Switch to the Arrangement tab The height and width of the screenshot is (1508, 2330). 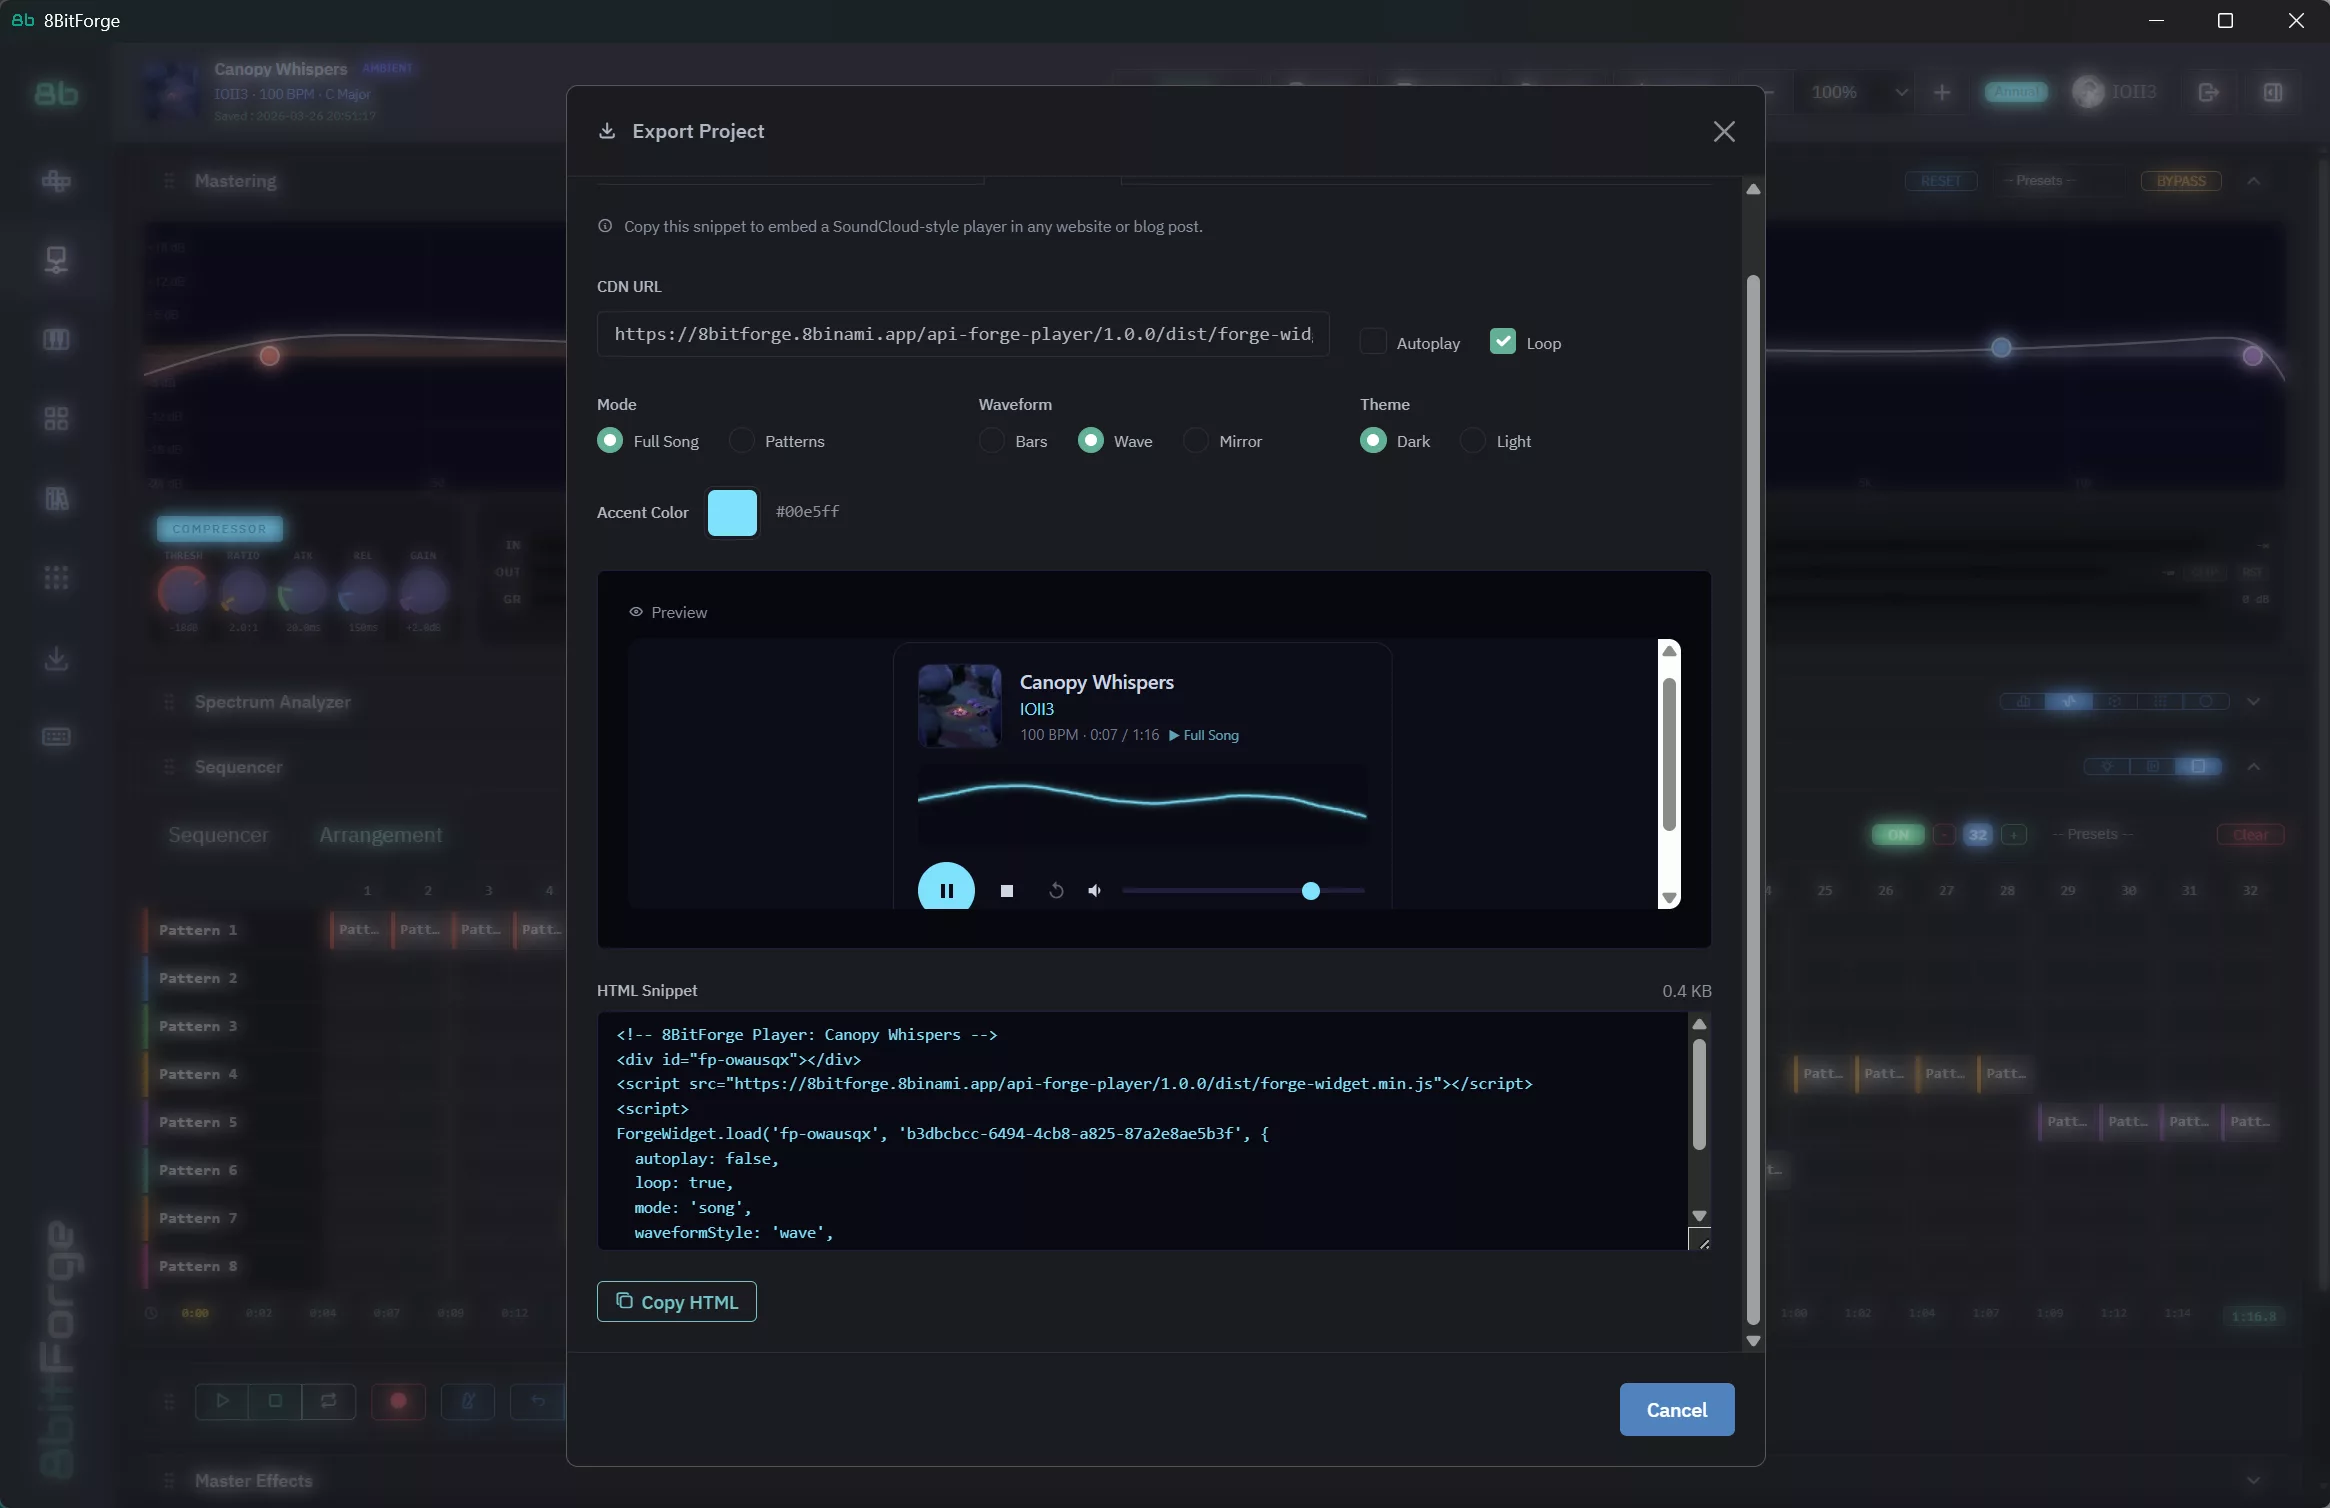380,835
